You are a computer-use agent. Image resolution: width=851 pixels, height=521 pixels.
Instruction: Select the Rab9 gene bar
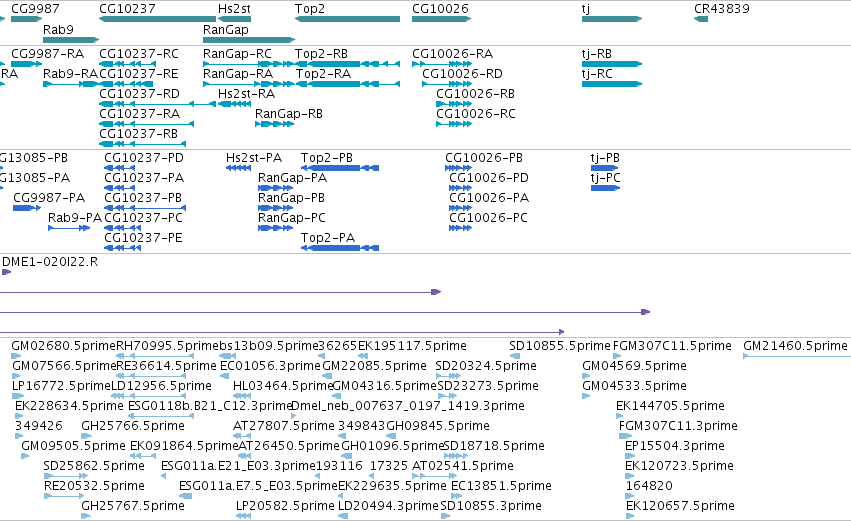pyautogui.click(x=71, y=40)
